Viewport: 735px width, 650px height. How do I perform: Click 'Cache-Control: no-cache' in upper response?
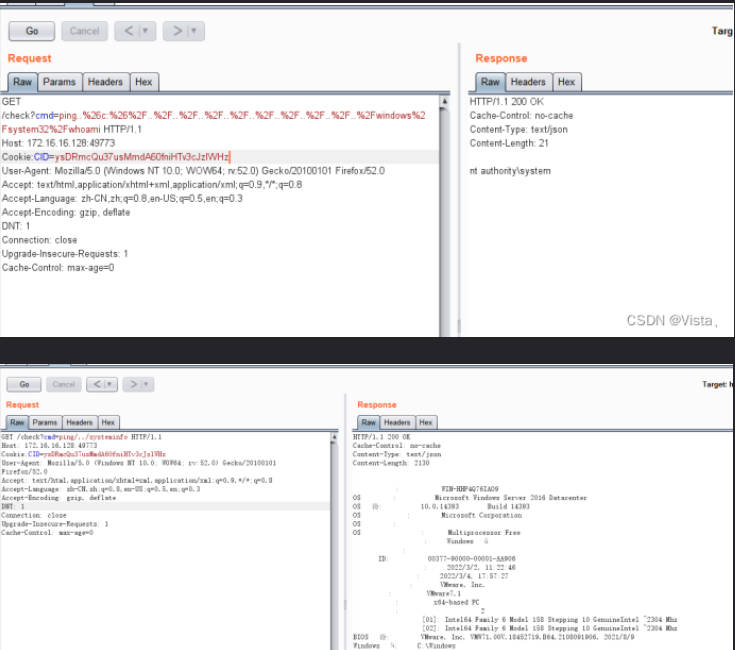click(521, 115)
